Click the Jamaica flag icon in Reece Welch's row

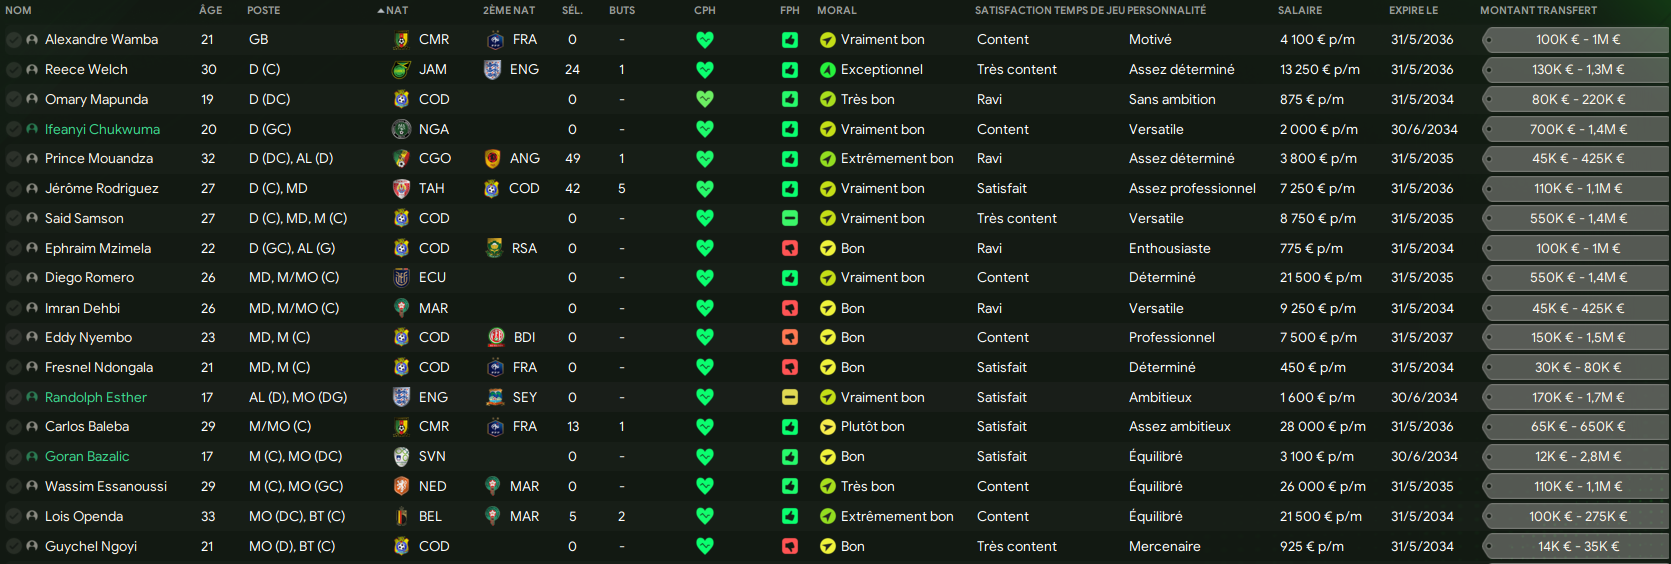click(x=401, y=70)
